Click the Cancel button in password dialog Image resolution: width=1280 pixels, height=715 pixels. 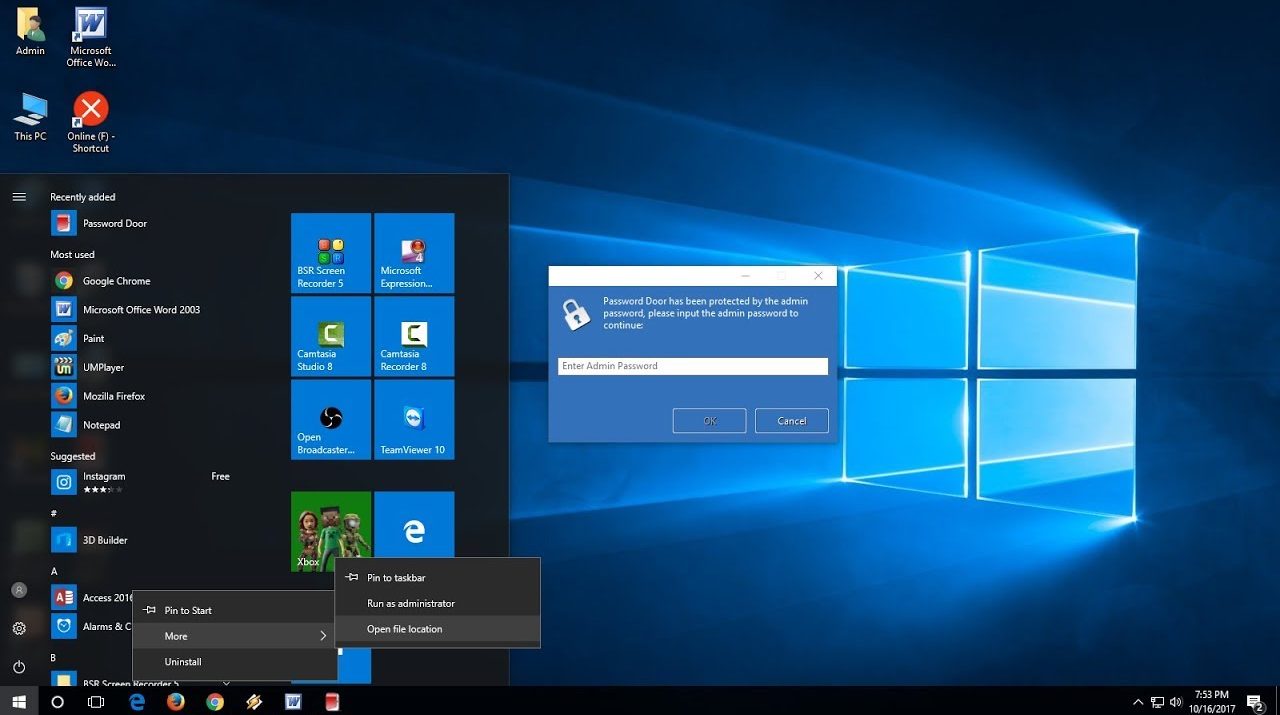click(x=791, y=421)
